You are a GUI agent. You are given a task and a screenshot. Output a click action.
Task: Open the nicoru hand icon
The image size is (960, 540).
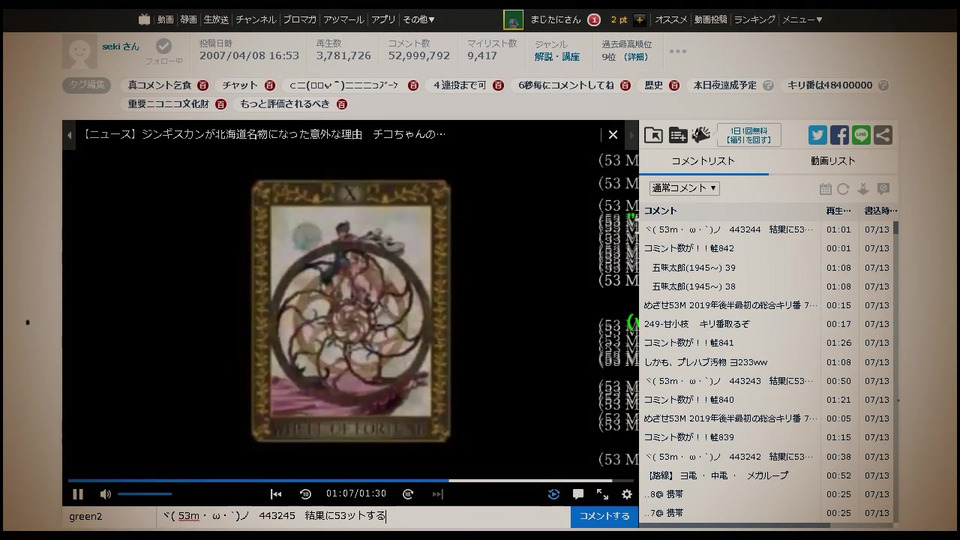[x=701, y=135]
